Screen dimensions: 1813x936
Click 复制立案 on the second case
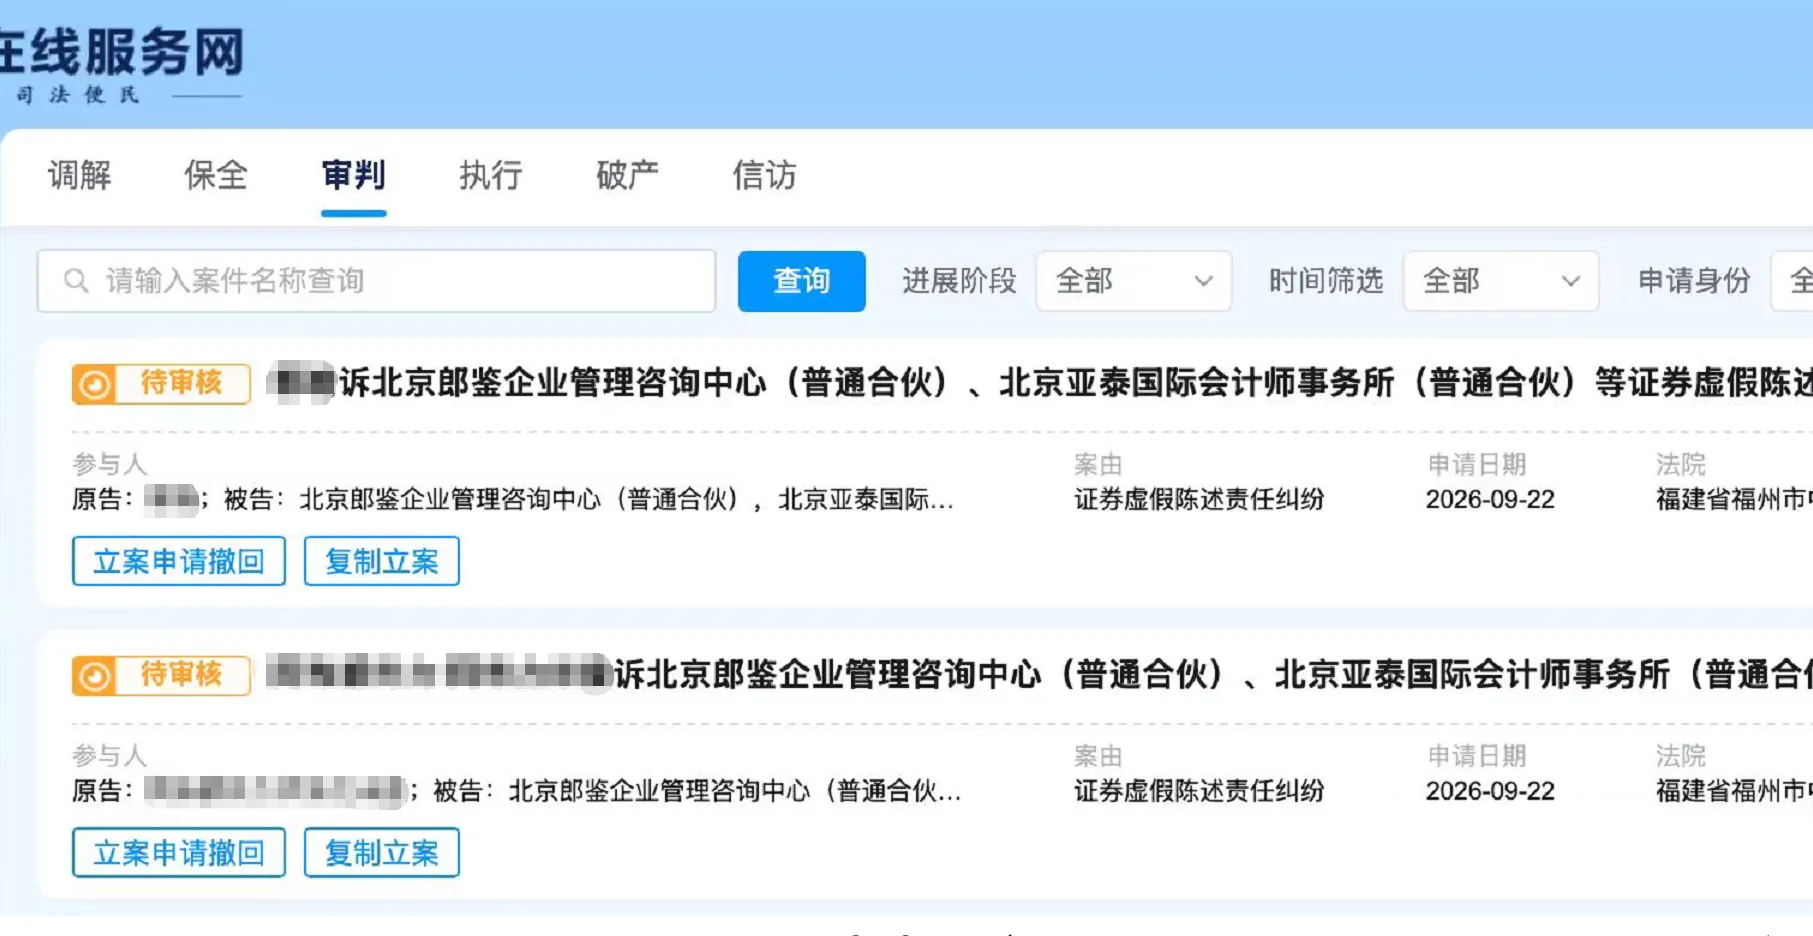coord(382,853)
